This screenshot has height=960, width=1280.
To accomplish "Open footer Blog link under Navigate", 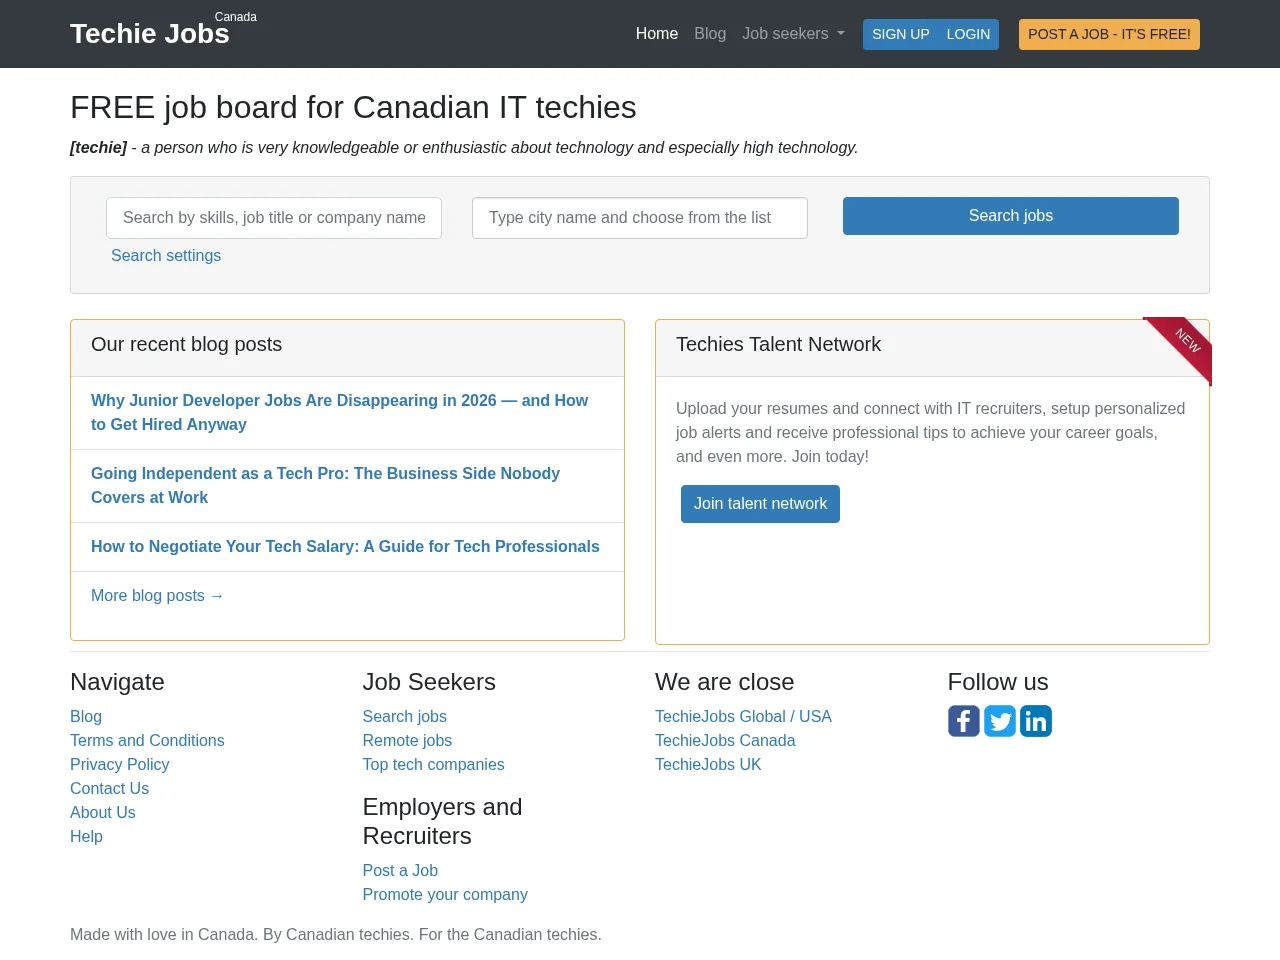I will coord(86,717).
